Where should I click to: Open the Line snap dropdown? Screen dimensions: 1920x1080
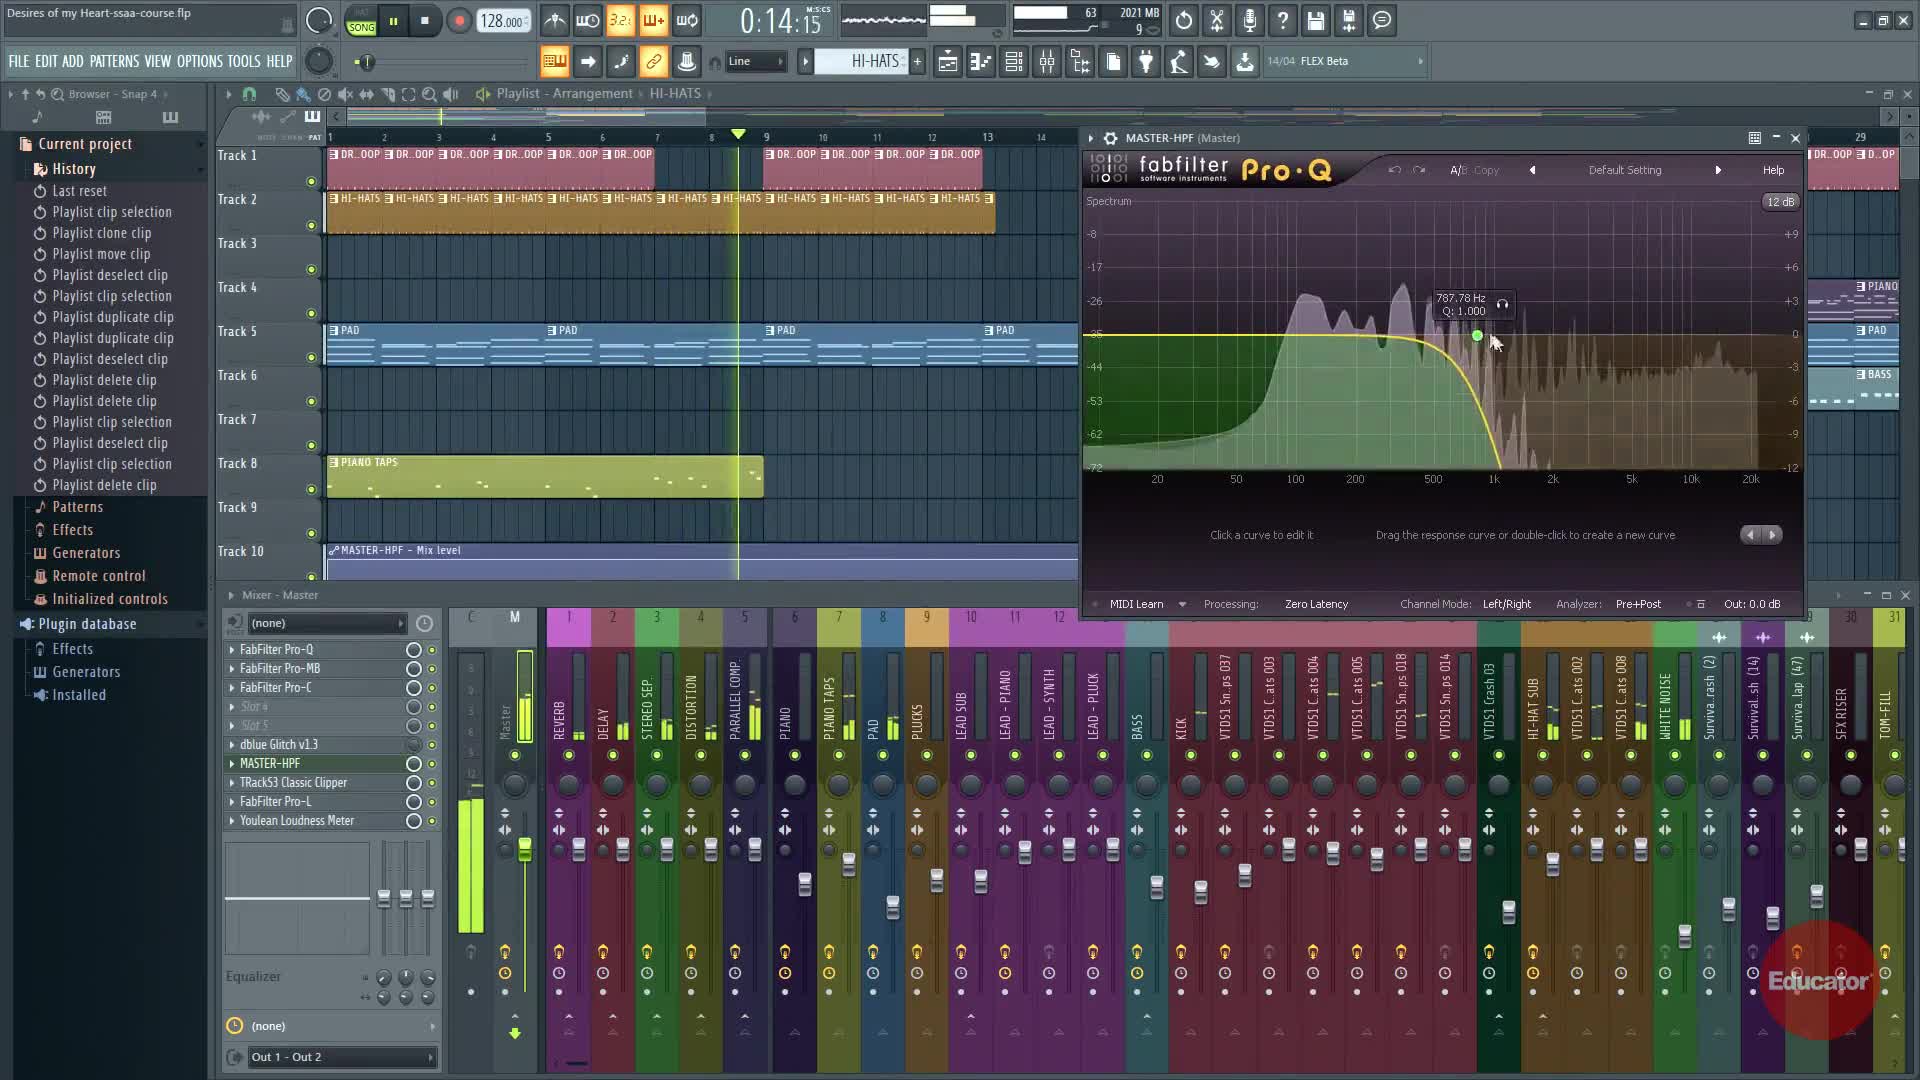pos(755,62)
